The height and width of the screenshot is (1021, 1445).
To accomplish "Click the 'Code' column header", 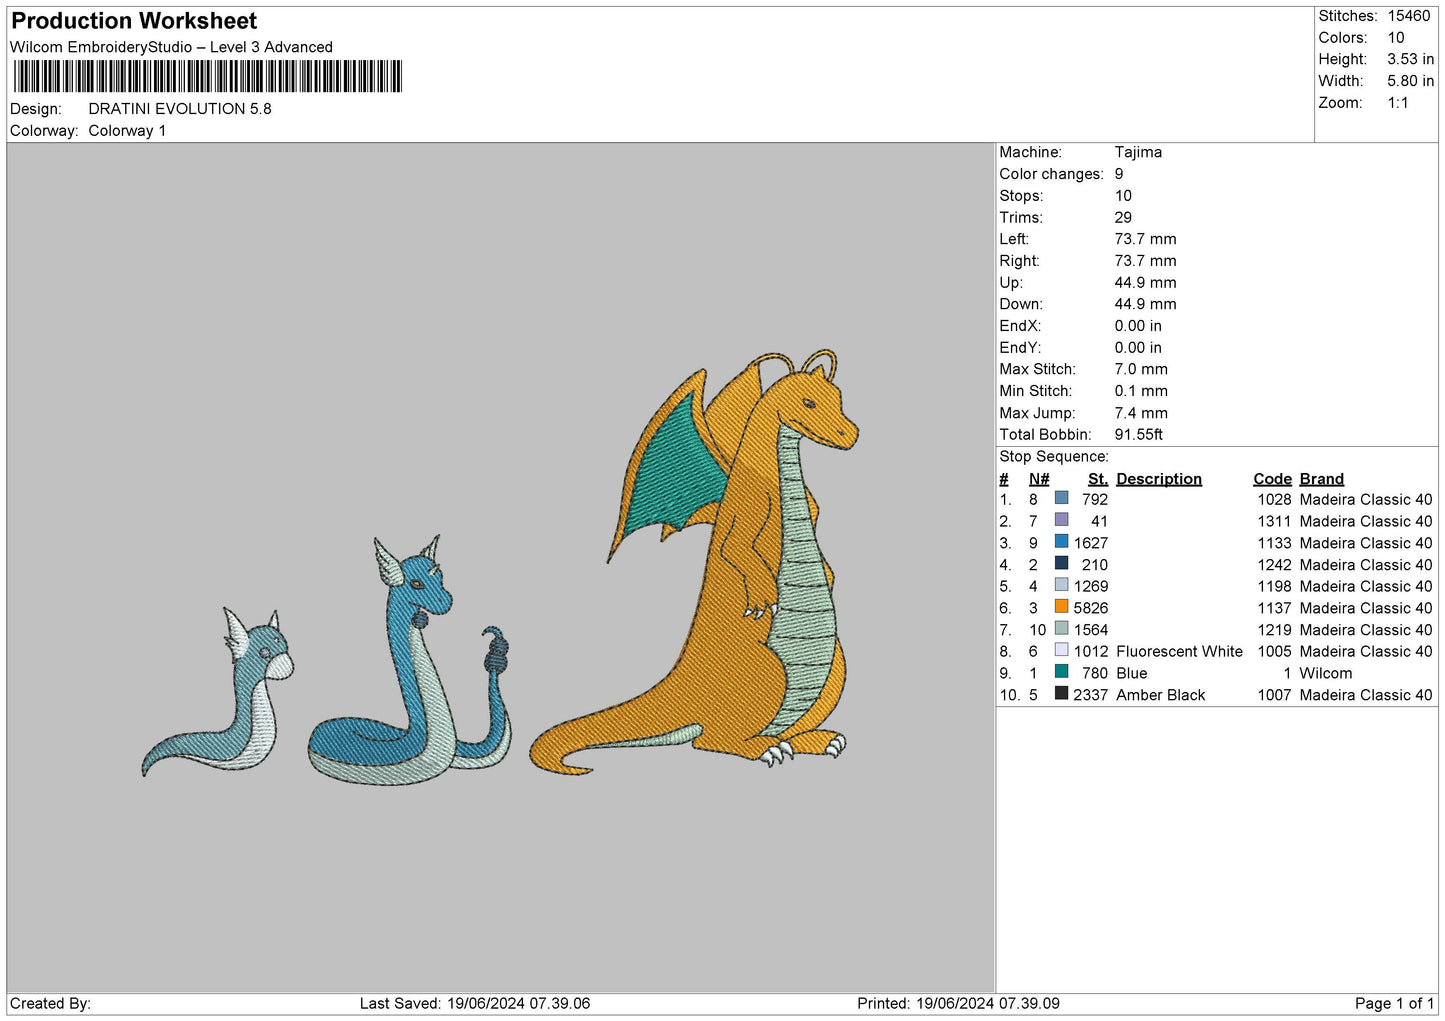I will (1272, 479).
